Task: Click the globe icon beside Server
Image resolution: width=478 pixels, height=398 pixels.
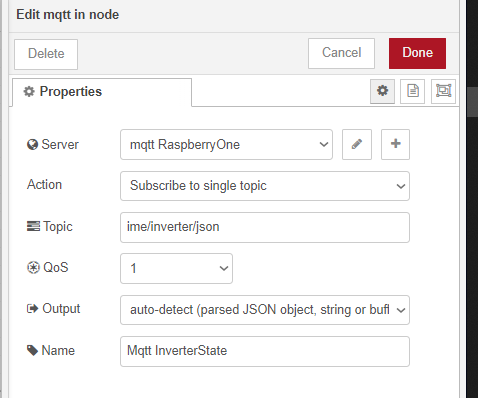Action: pyautogui.click(x=32, y=145)
